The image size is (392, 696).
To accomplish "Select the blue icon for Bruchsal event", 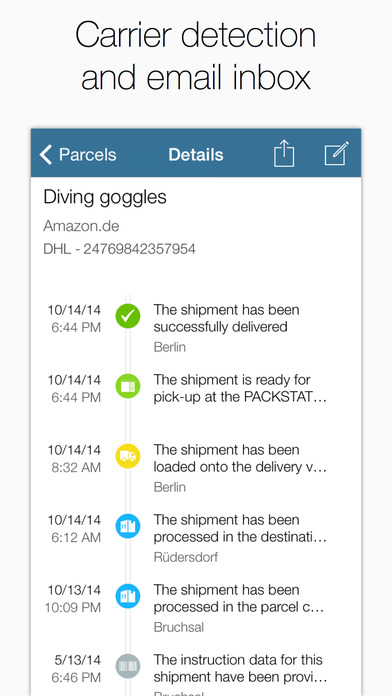I will pyautogui.click(x=128, y=597).
